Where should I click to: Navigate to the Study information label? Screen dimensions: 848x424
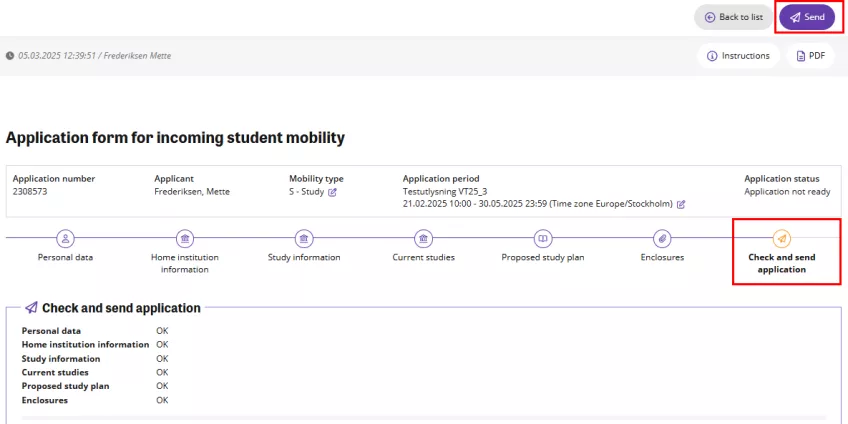304,258
